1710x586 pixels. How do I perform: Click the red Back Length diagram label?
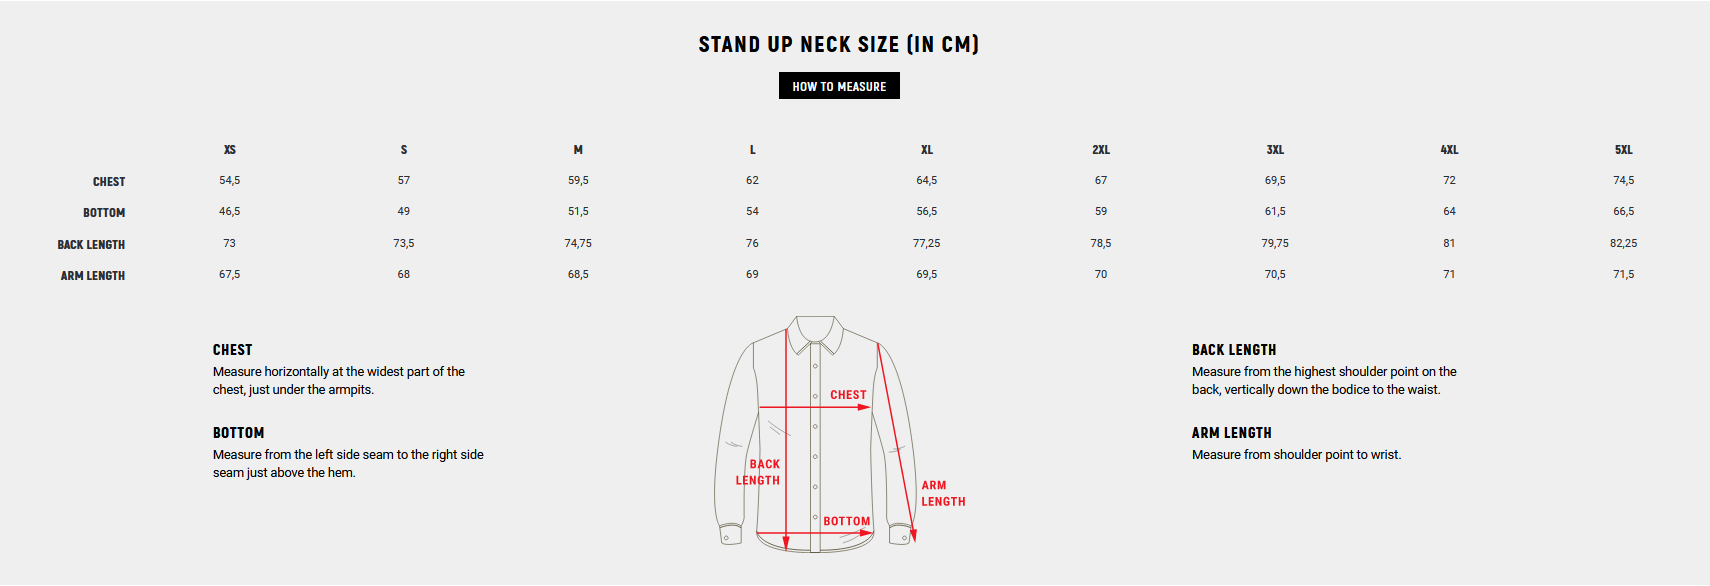click(x=759, y=472)
